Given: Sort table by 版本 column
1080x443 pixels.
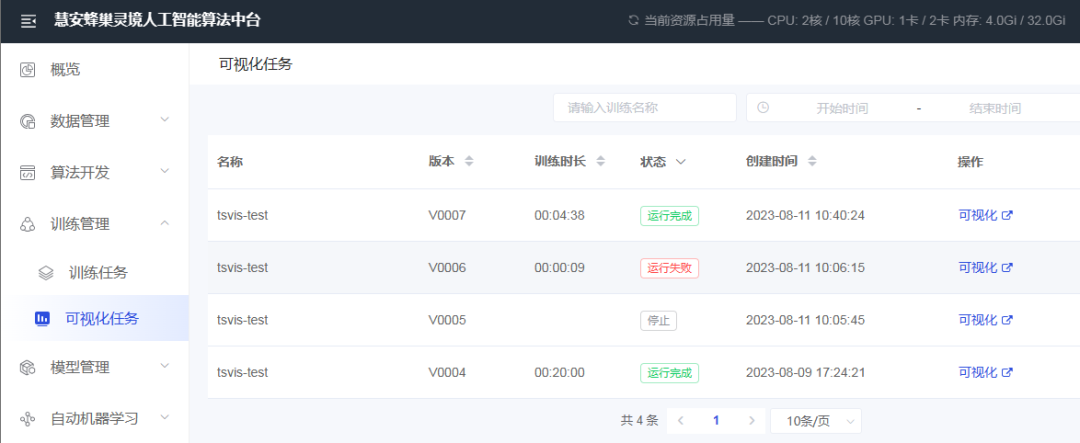Looking at the screenshot, I should click(468, 162).
